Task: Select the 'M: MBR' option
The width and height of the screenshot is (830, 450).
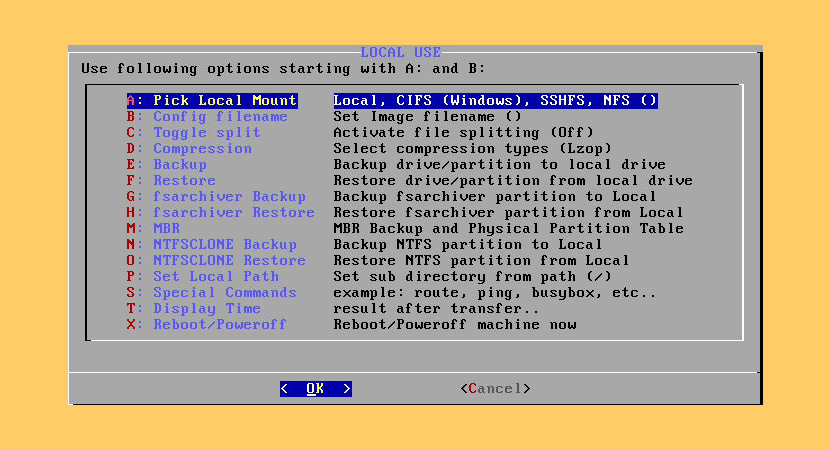Action: (153, 228)
